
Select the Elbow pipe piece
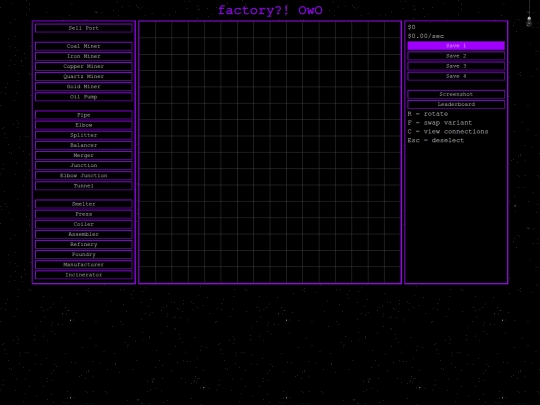[x=84, y=125]
